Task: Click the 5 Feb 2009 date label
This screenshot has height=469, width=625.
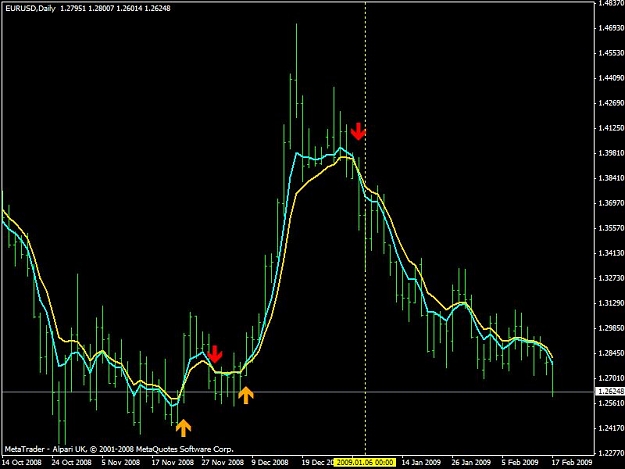Action: point(520,462)
